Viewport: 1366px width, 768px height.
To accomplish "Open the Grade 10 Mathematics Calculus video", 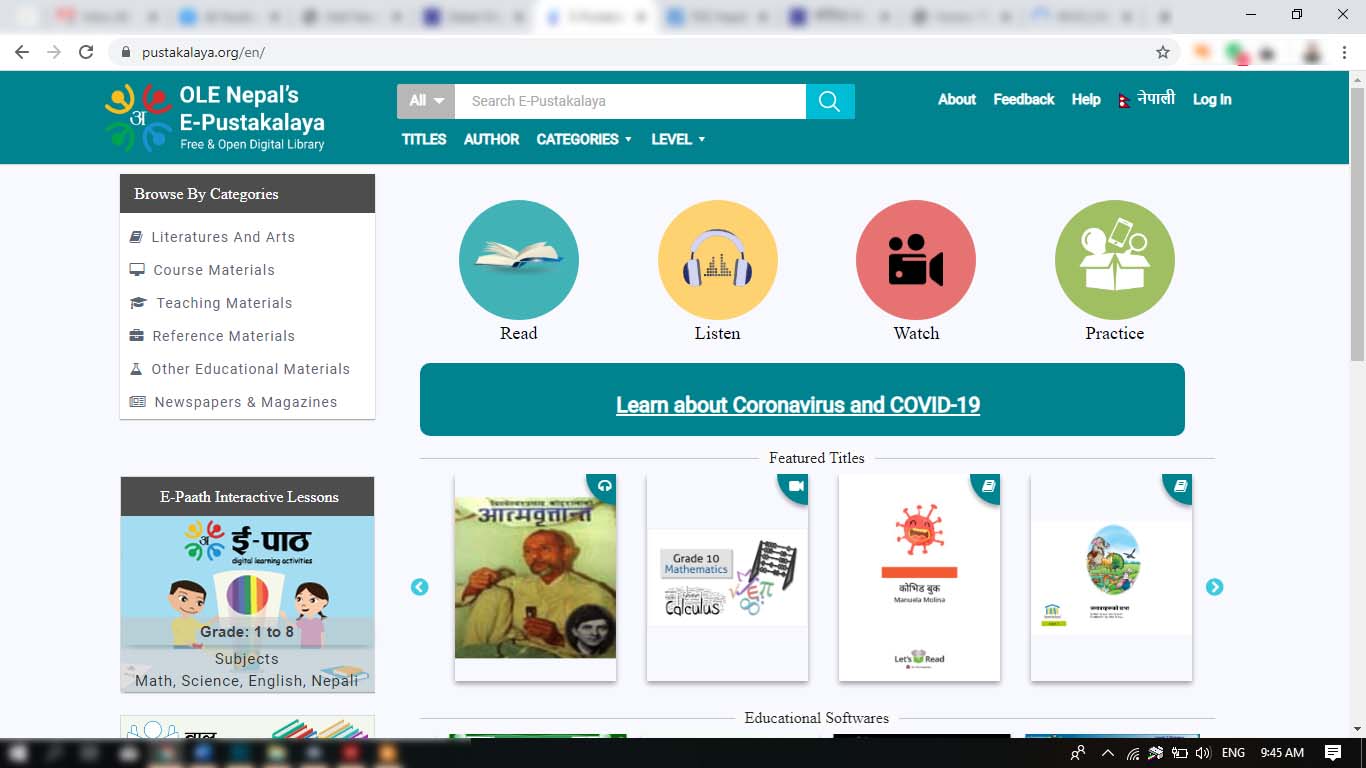I will [x=727, y=578].
